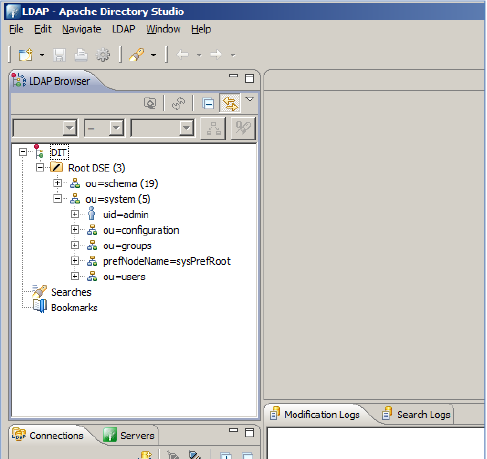Collapse the Root DSE node

click(x=40, y=168)
